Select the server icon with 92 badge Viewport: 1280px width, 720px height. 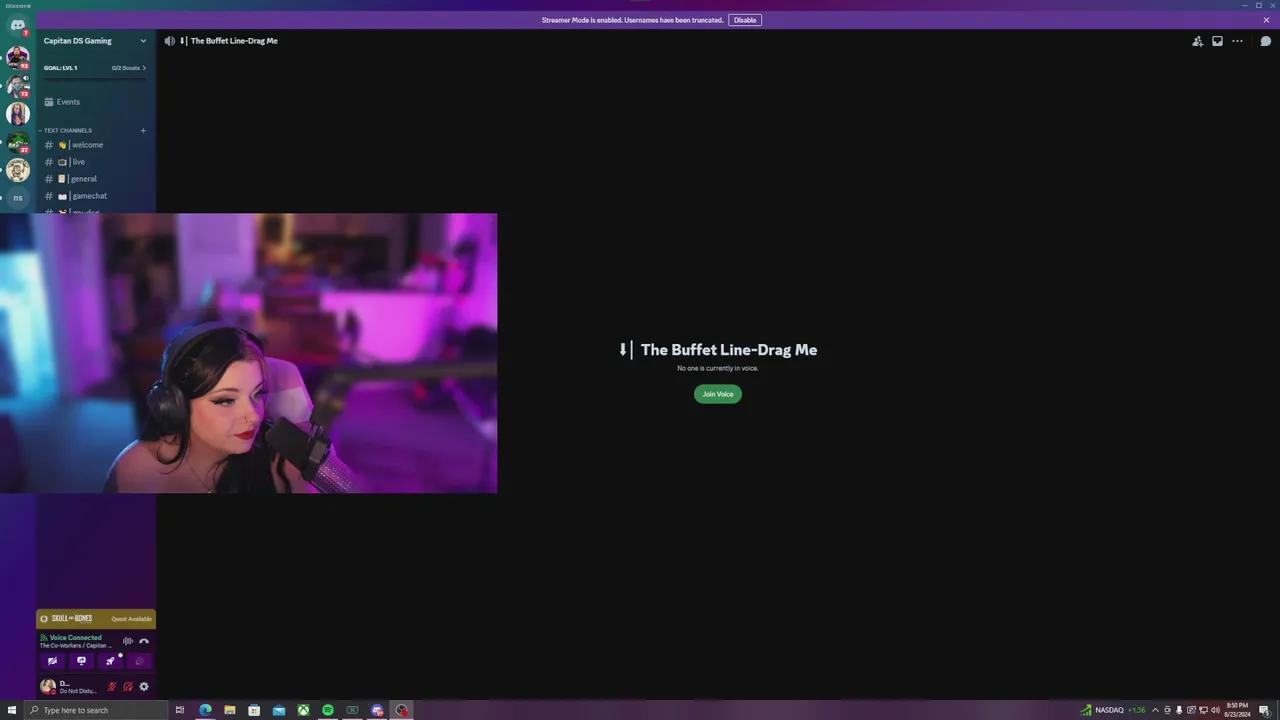tap(18, 56)
